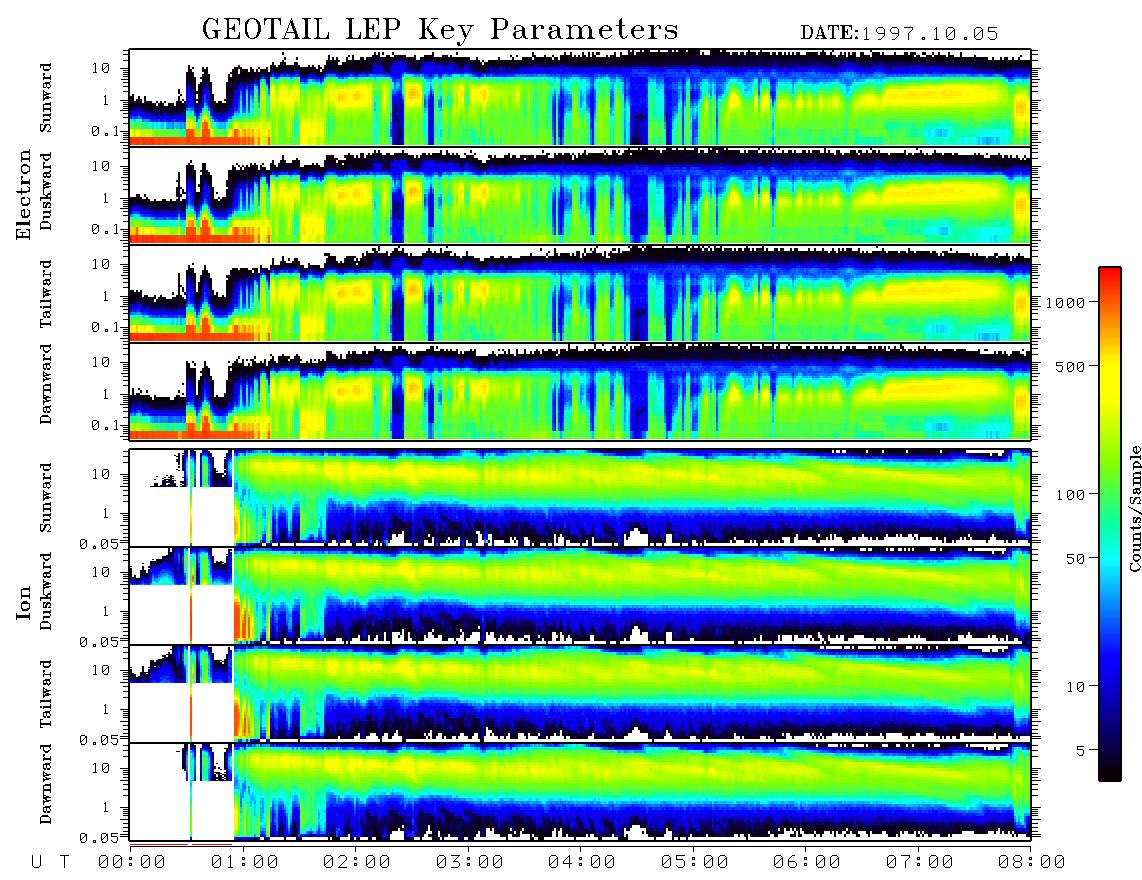
Task: Click the 0.05 tick of Ion Sunward
Action: [98, 543]
